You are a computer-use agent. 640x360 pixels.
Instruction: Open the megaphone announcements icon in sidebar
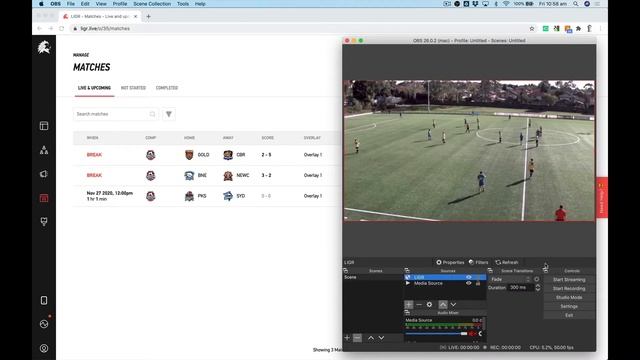(x=44, y=174)
